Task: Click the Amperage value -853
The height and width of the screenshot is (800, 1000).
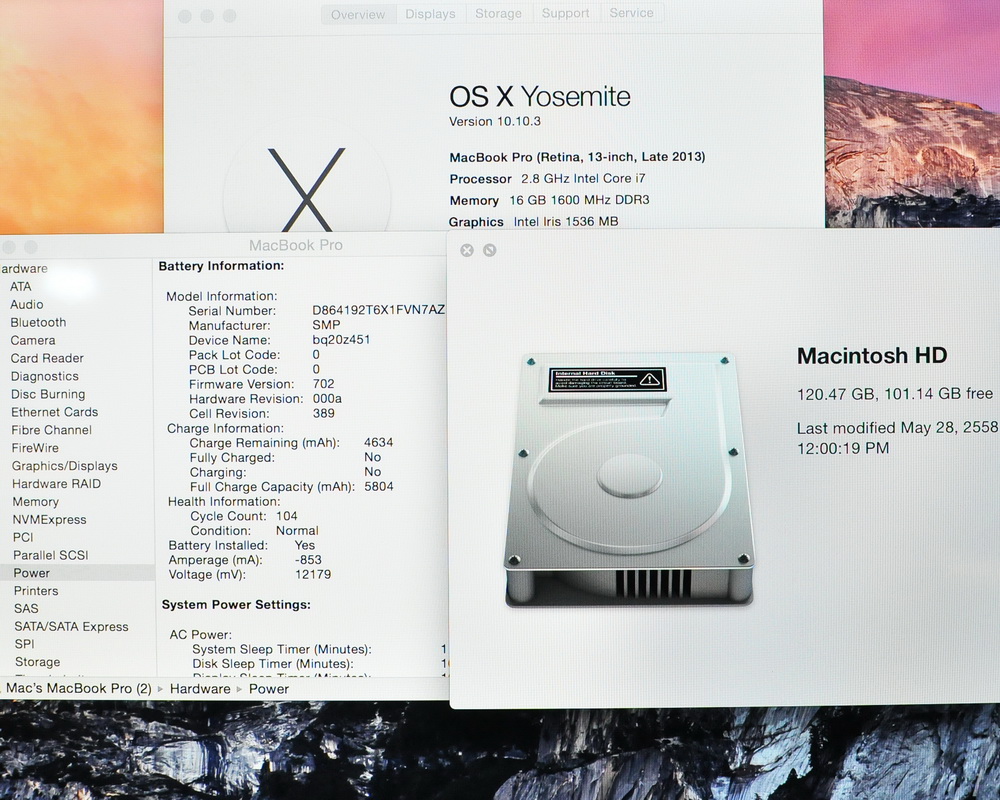Action: click(308, 559)
